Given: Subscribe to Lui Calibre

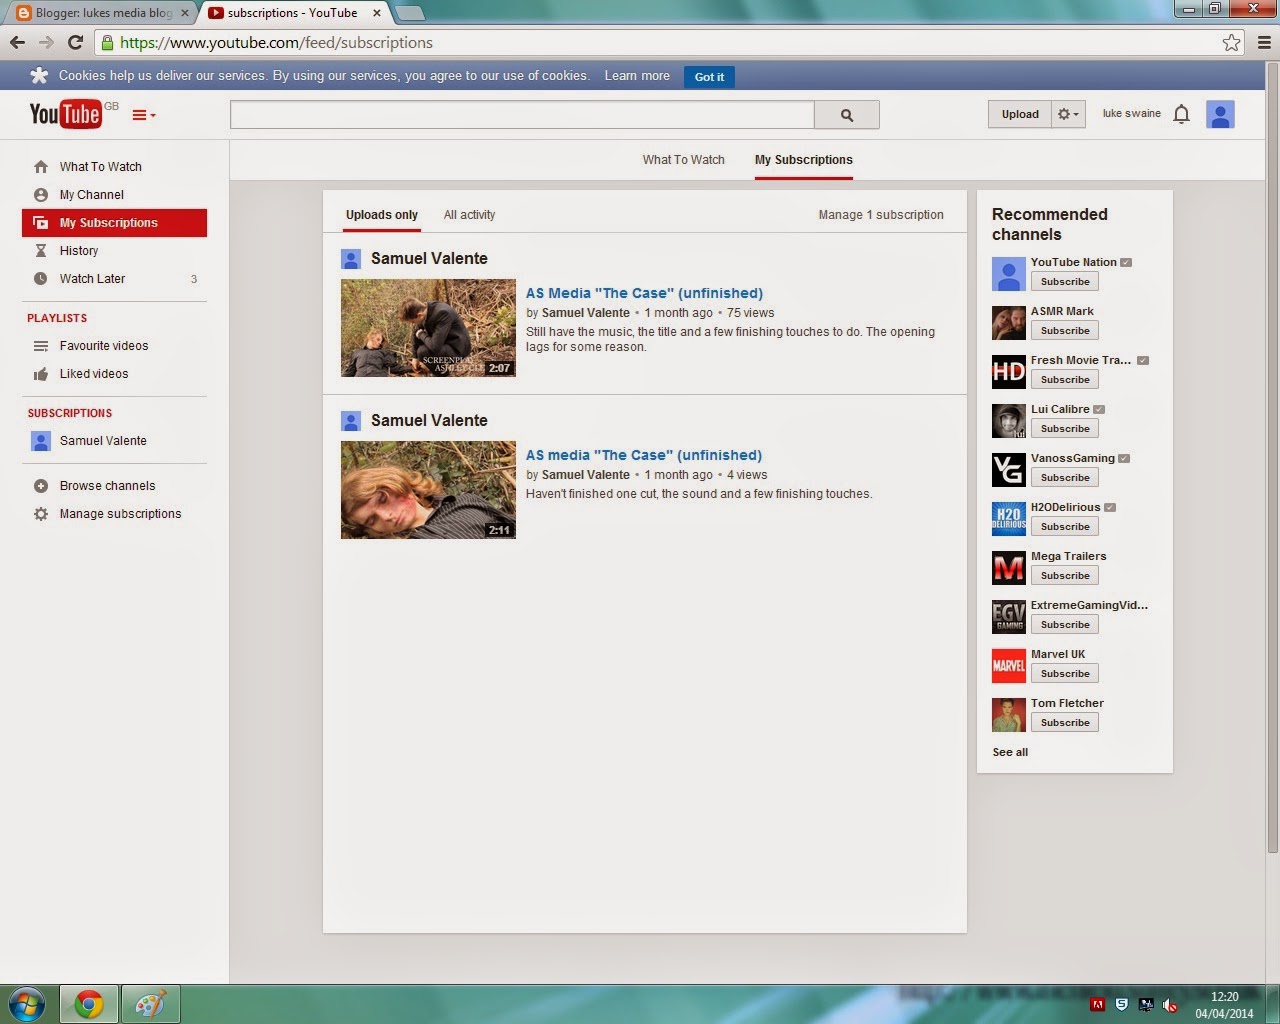Looking at the screenshot, I should coord(1064,429).
